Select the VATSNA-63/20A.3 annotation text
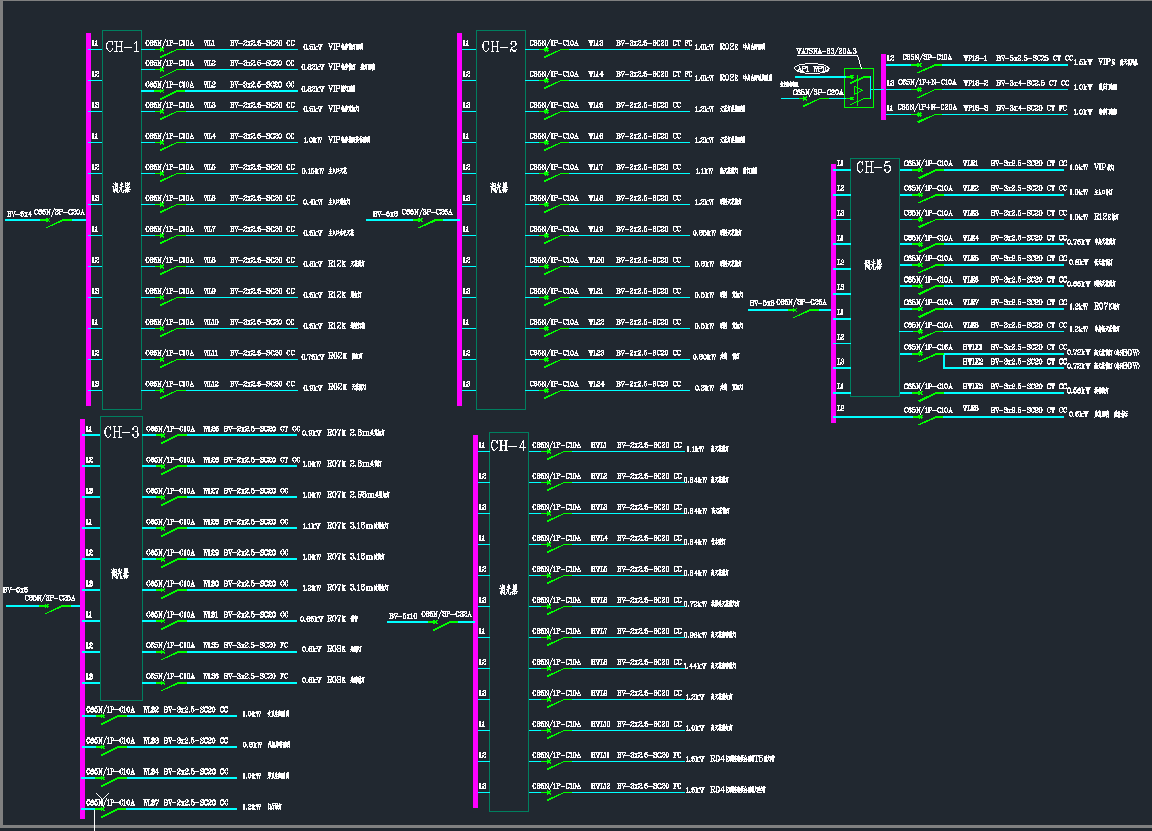This screenshot has height=831, width=1152. pos(826,50)
